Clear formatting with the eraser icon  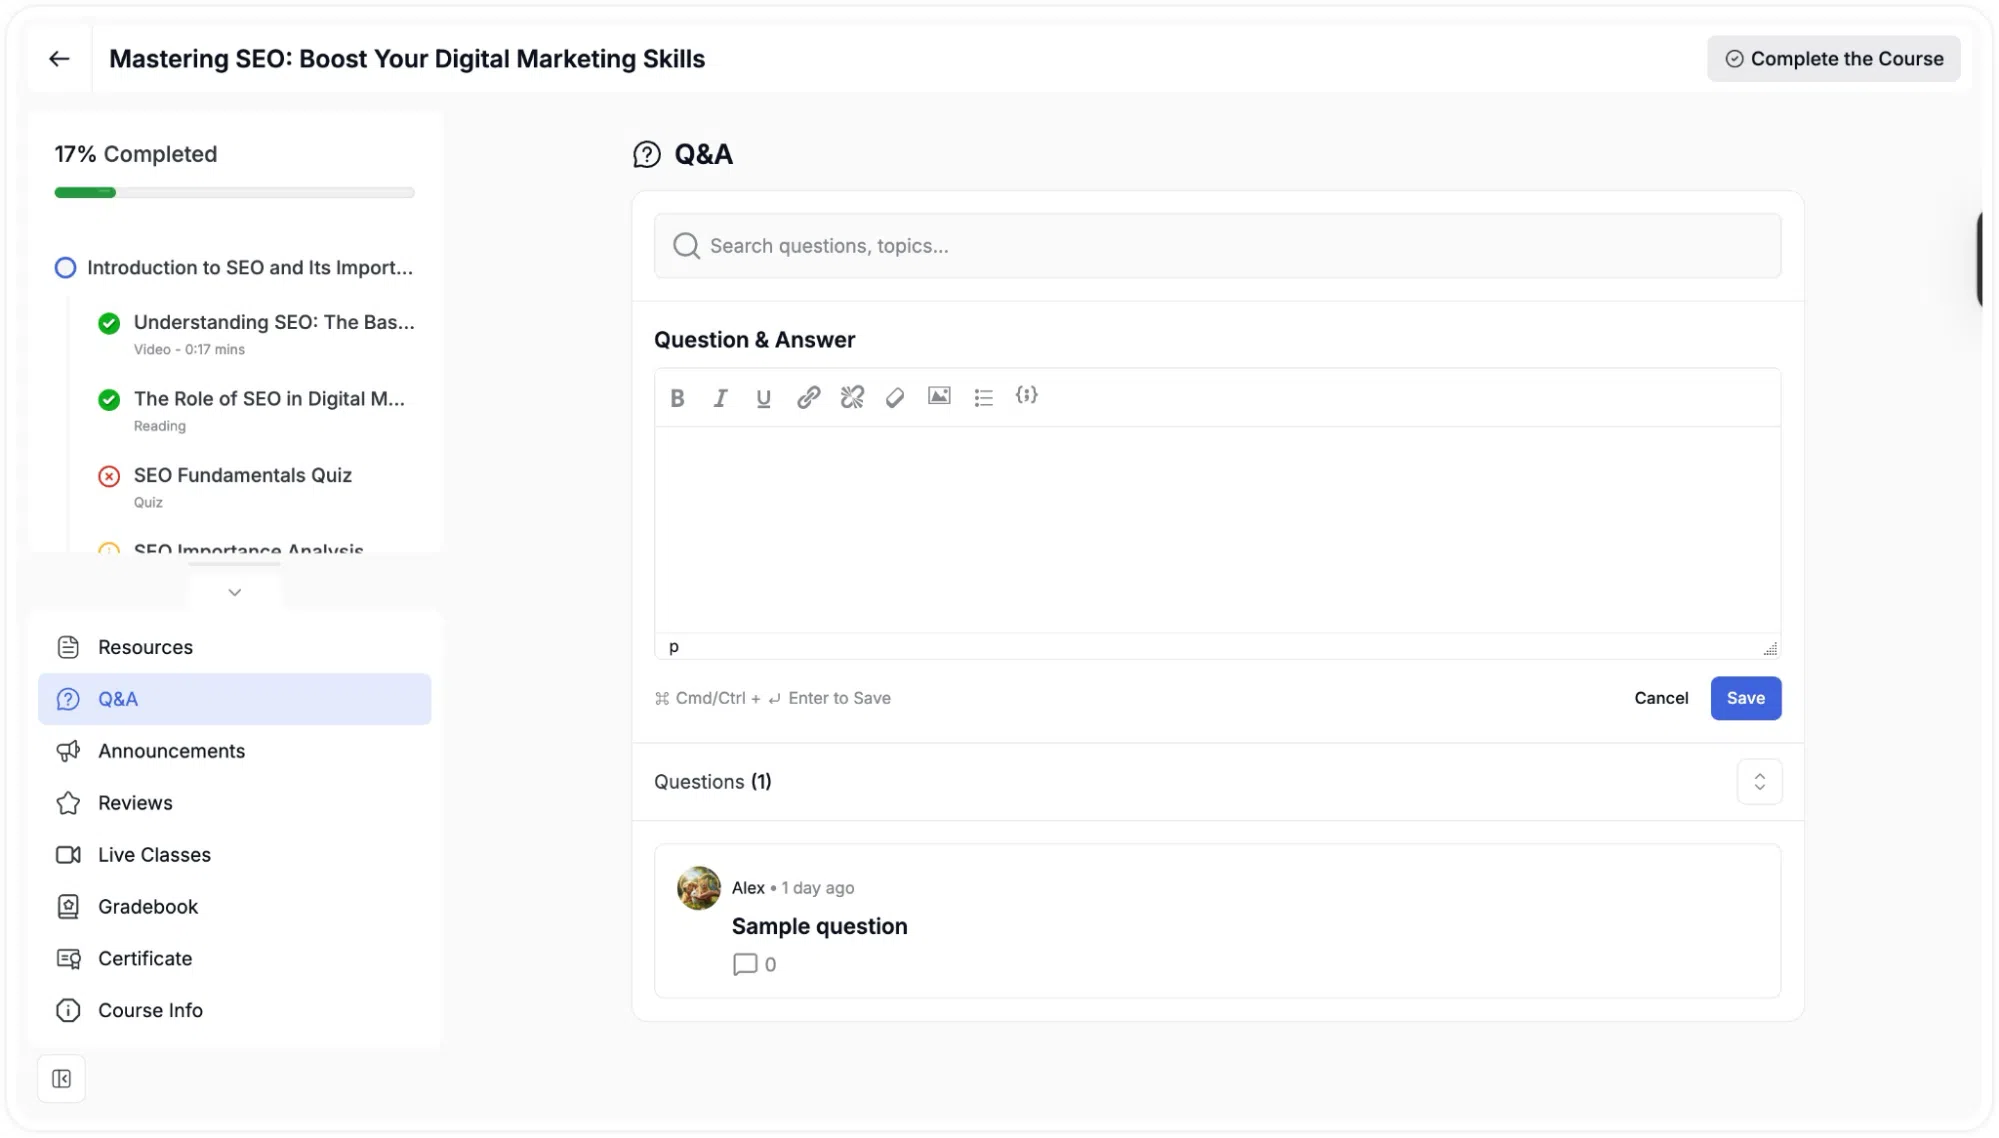[895, 397]
